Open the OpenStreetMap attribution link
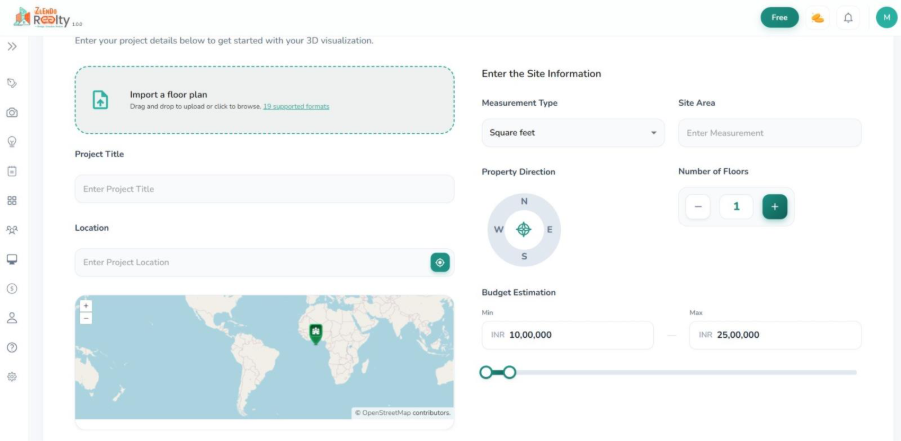Image resolution: width=901 pixels, height=441 pixels. pos(386,413)
